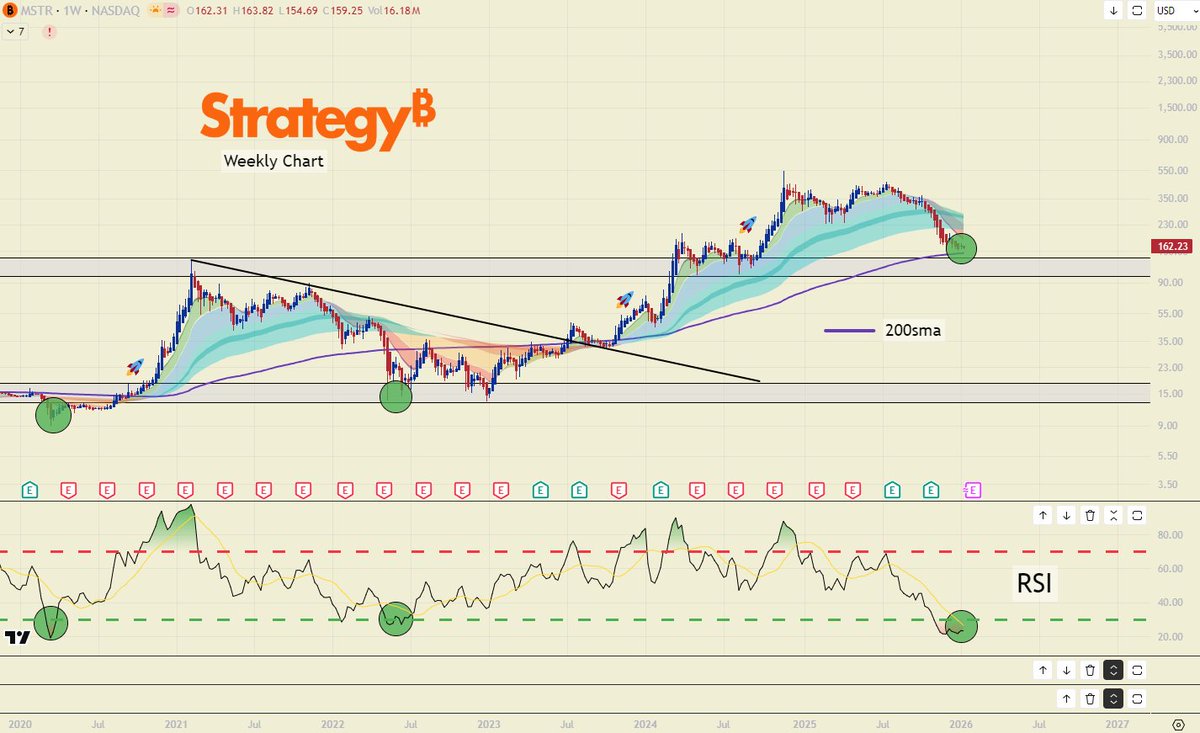Open the purple upcoming earnings marker
Viewport: 1200px width, 733px height.
pyautogui.click(x=972, y=490)
